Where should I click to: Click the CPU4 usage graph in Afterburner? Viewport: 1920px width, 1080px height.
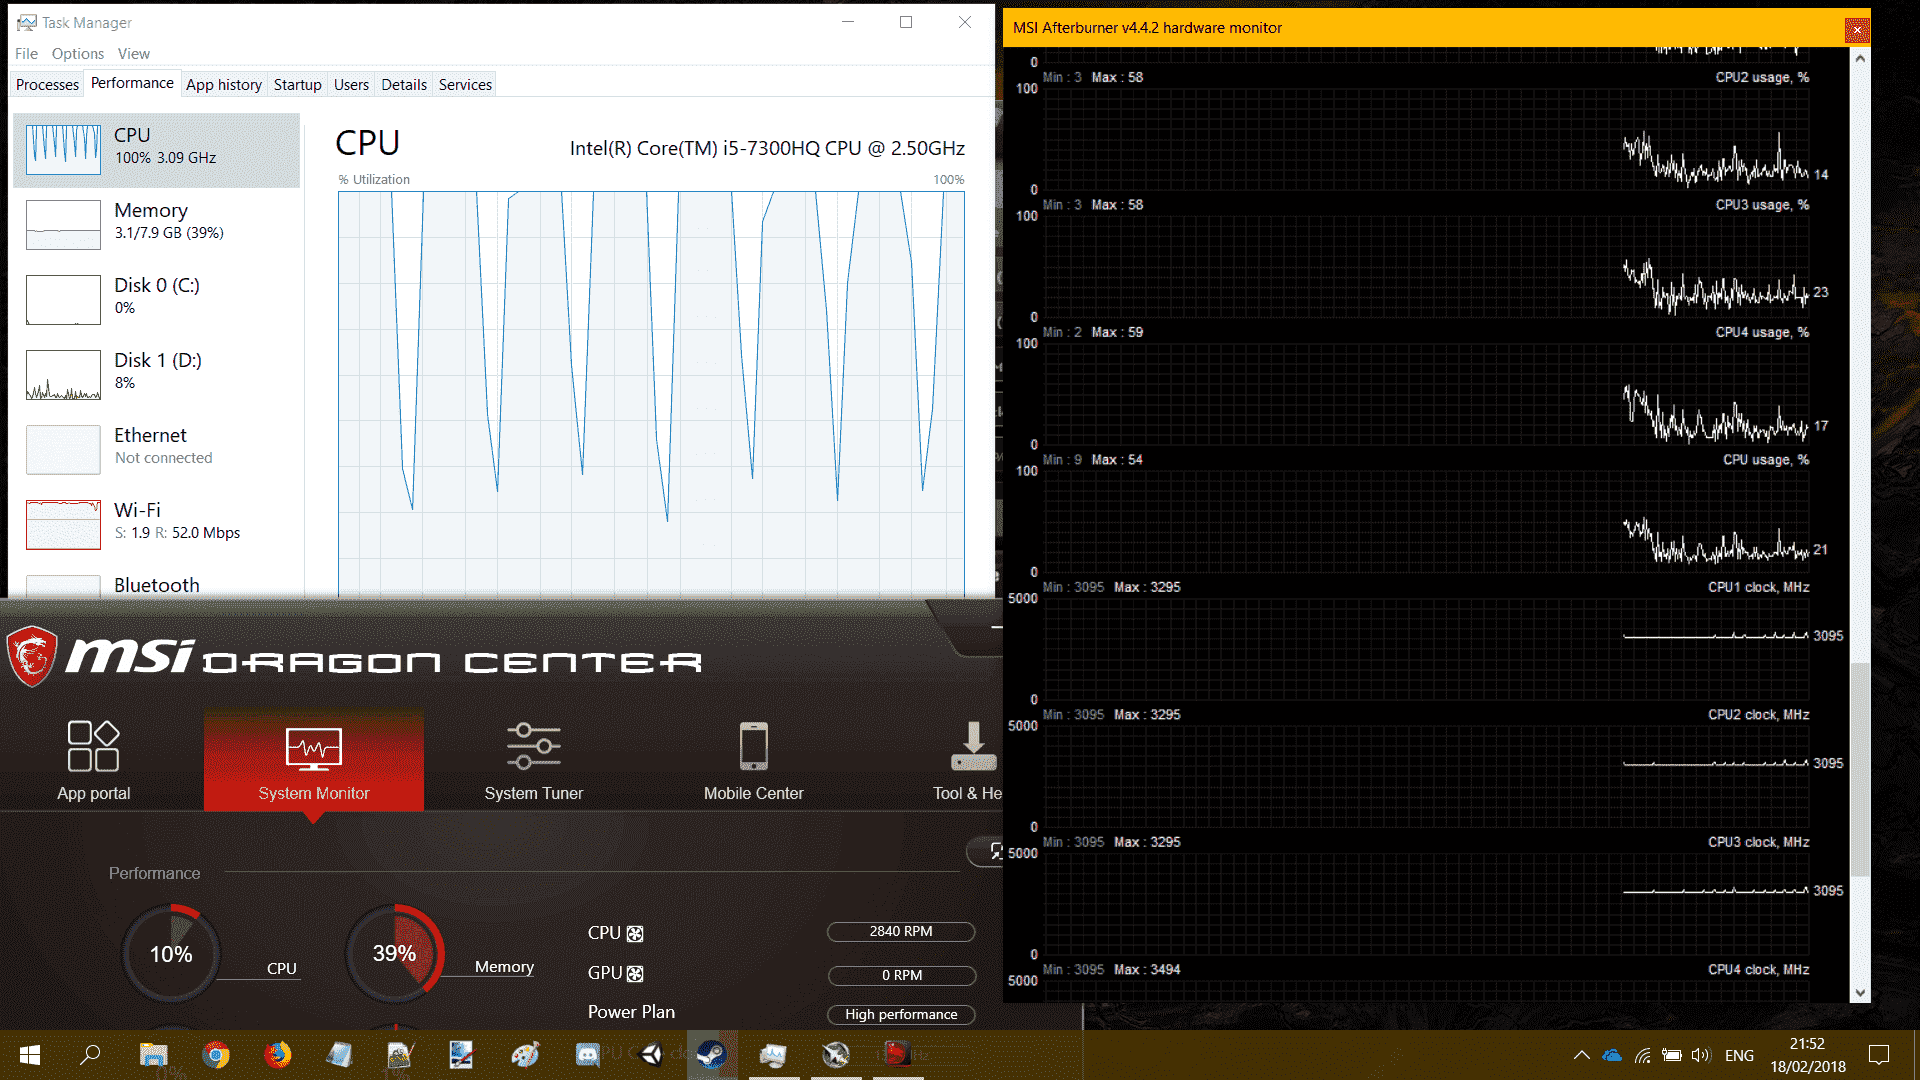[x=1427, y=394]
